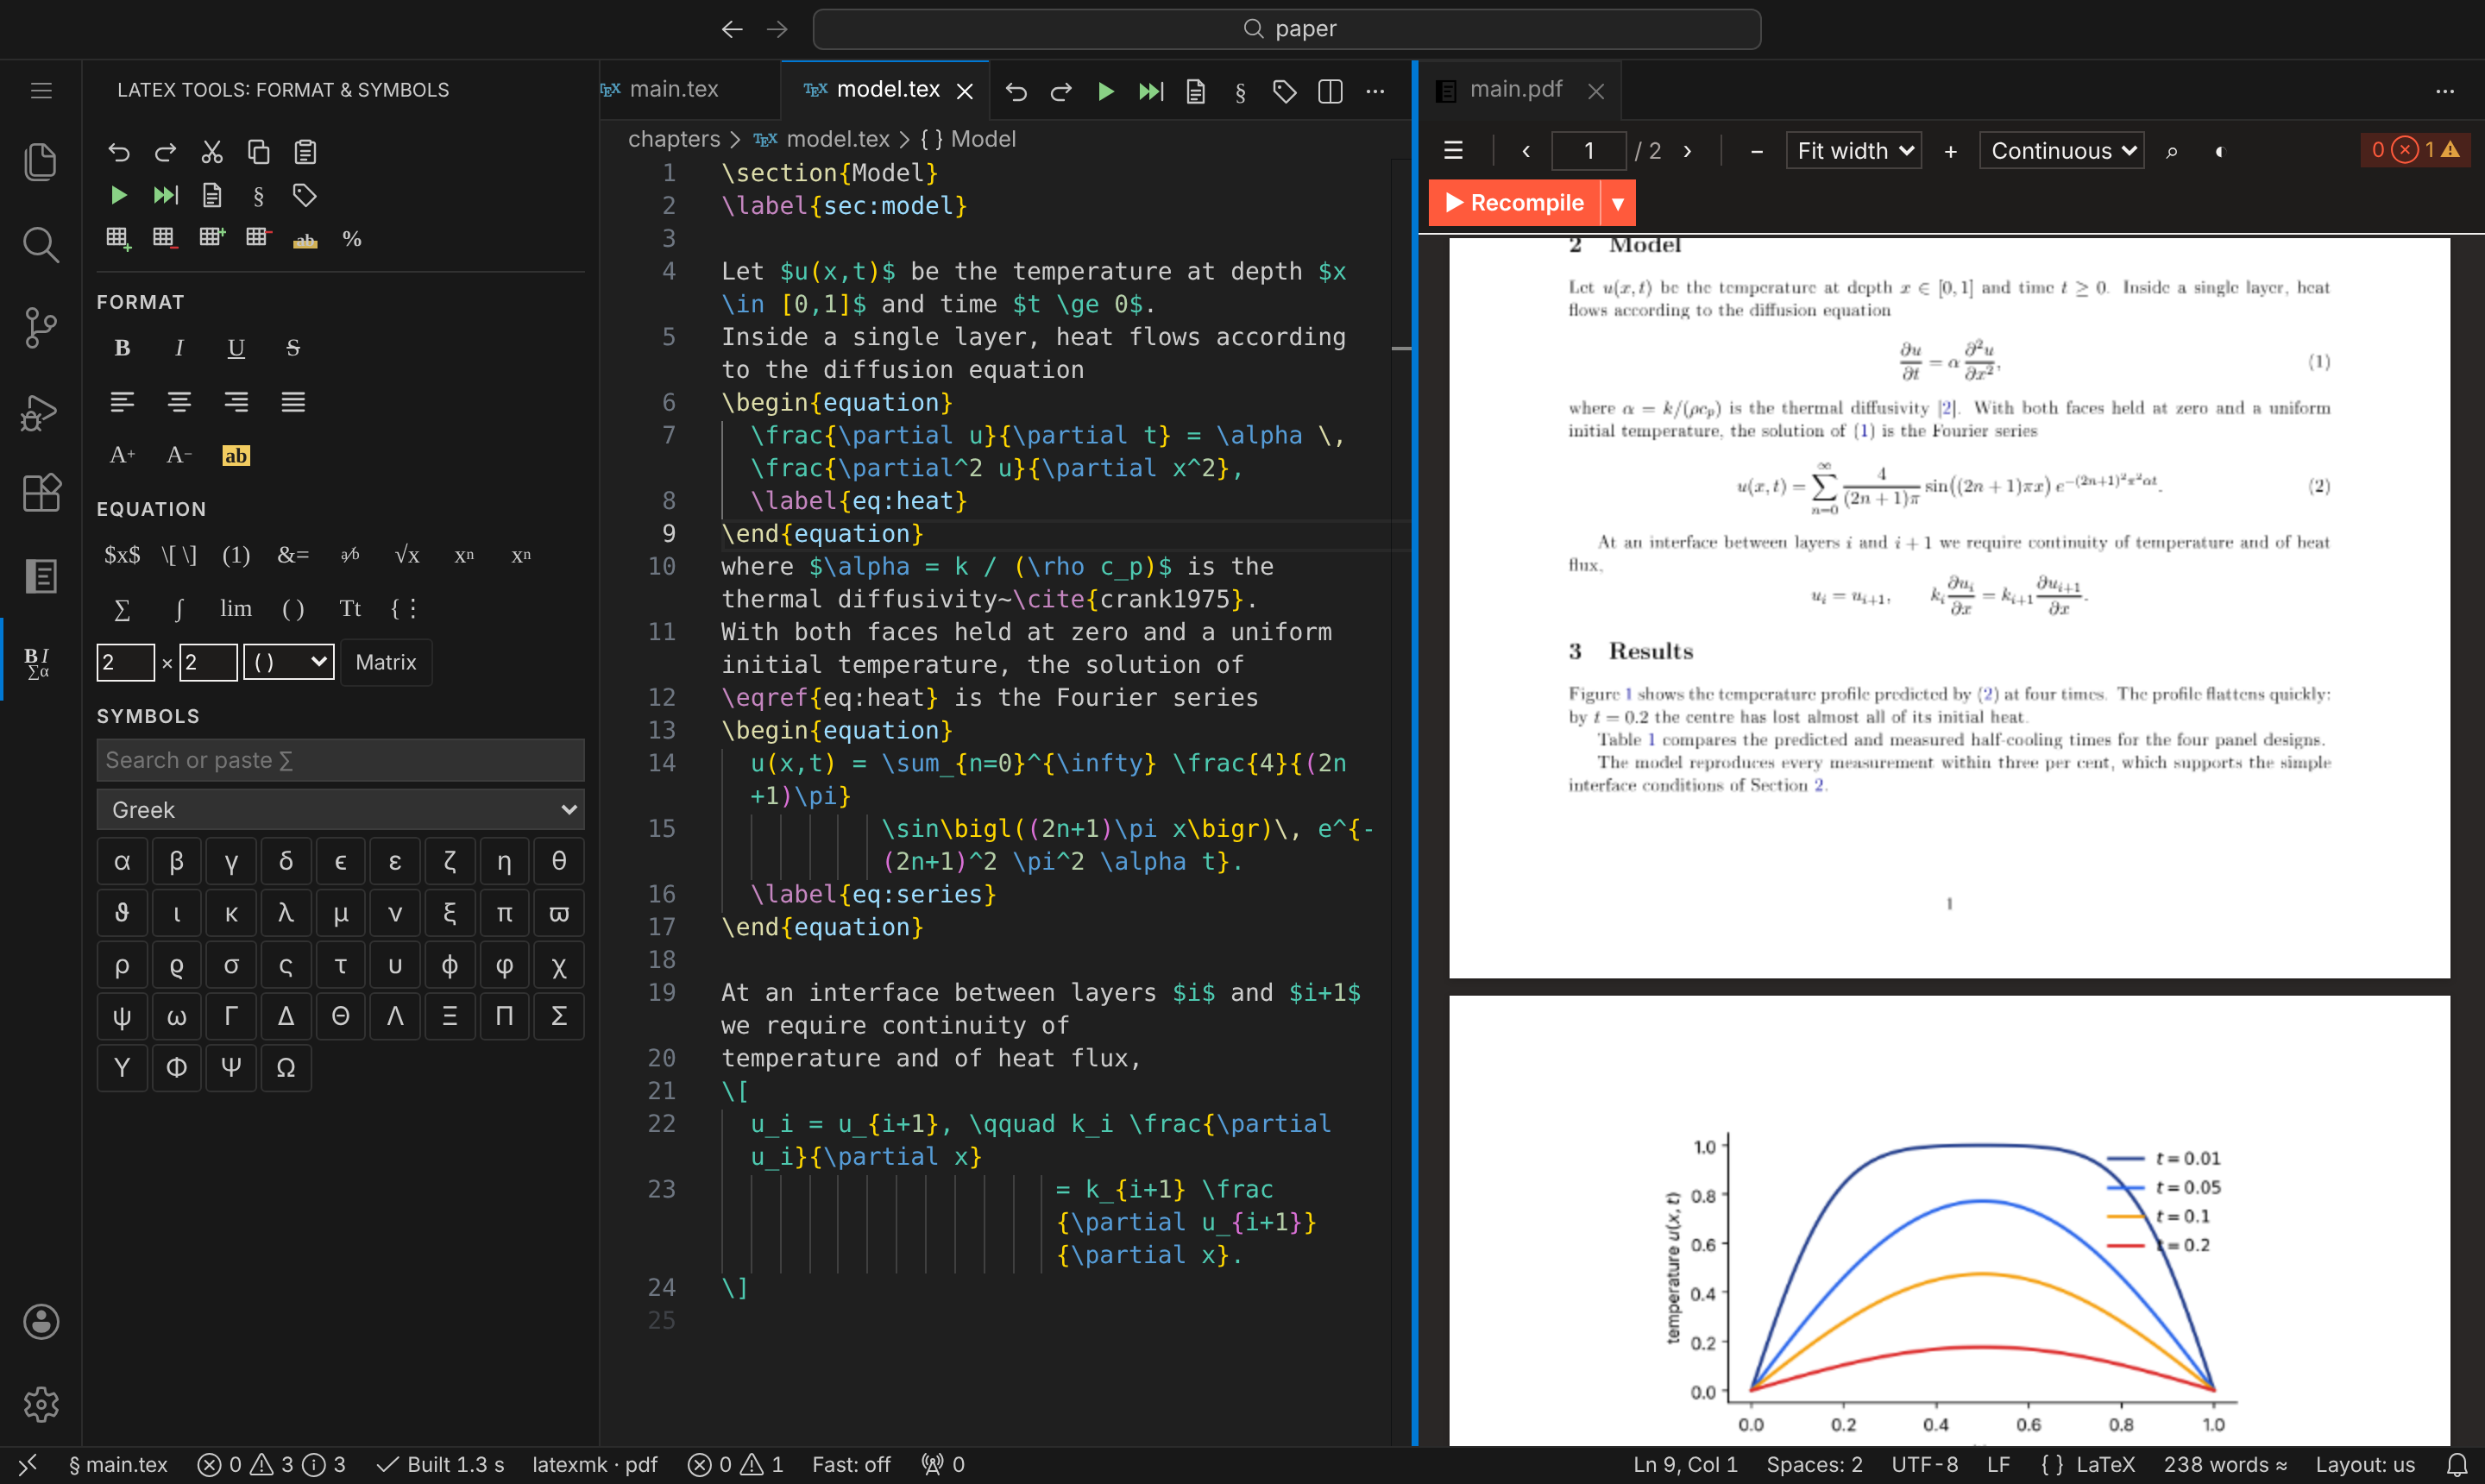
Task: Click Justify align icon
Action: 293,402
